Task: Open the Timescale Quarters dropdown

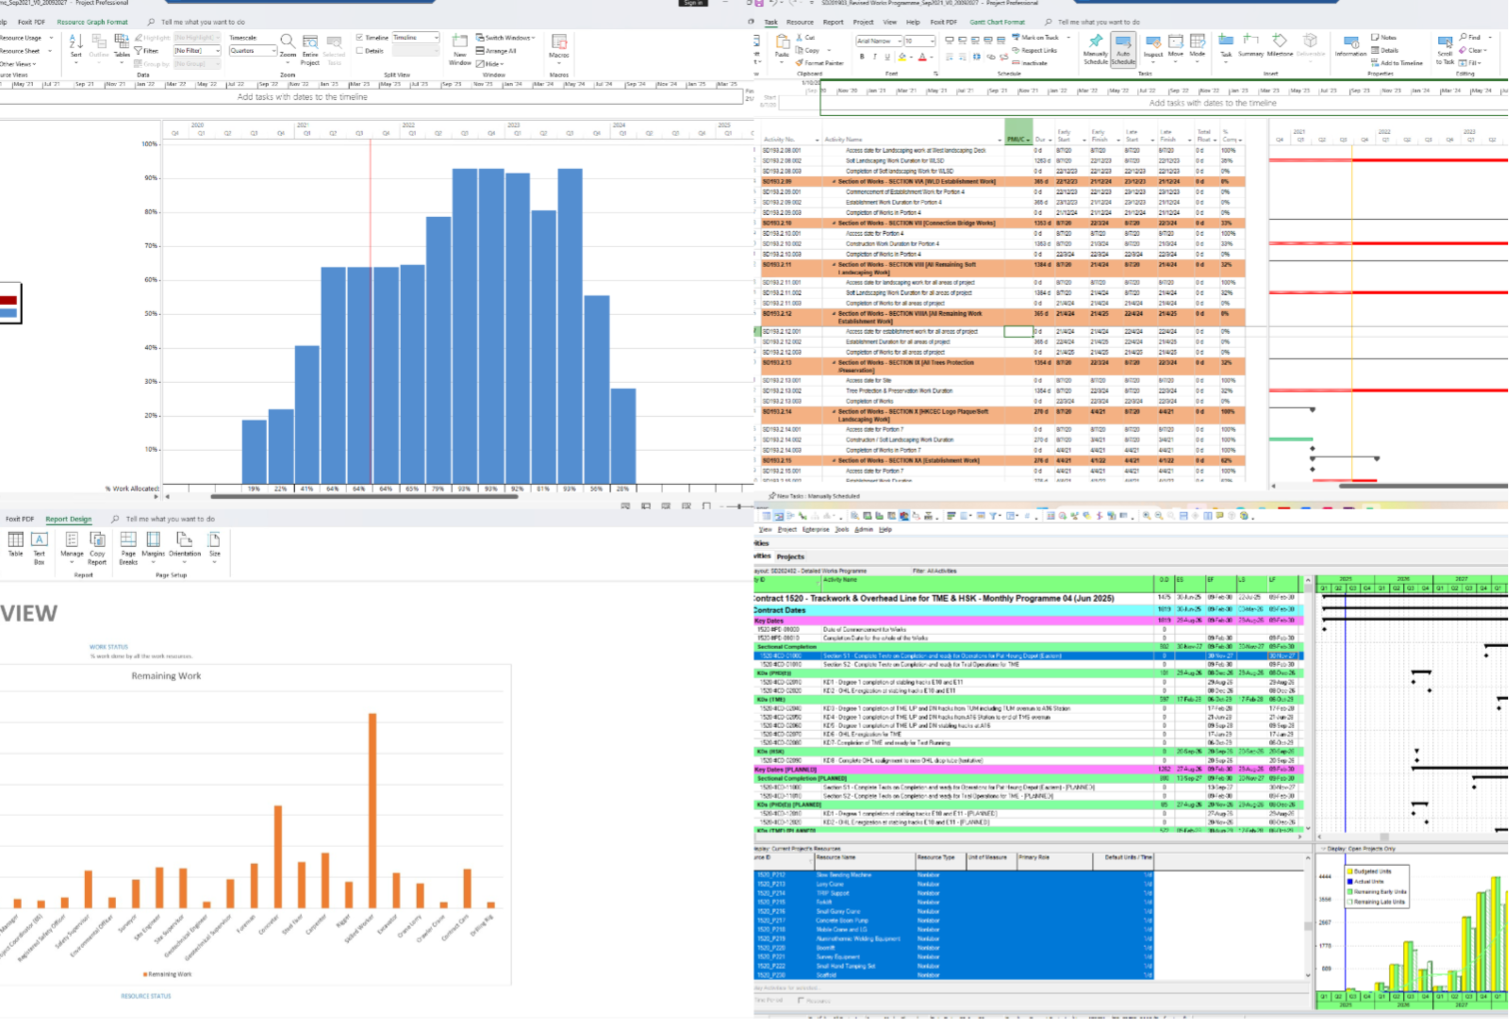Action: point(252,50)
